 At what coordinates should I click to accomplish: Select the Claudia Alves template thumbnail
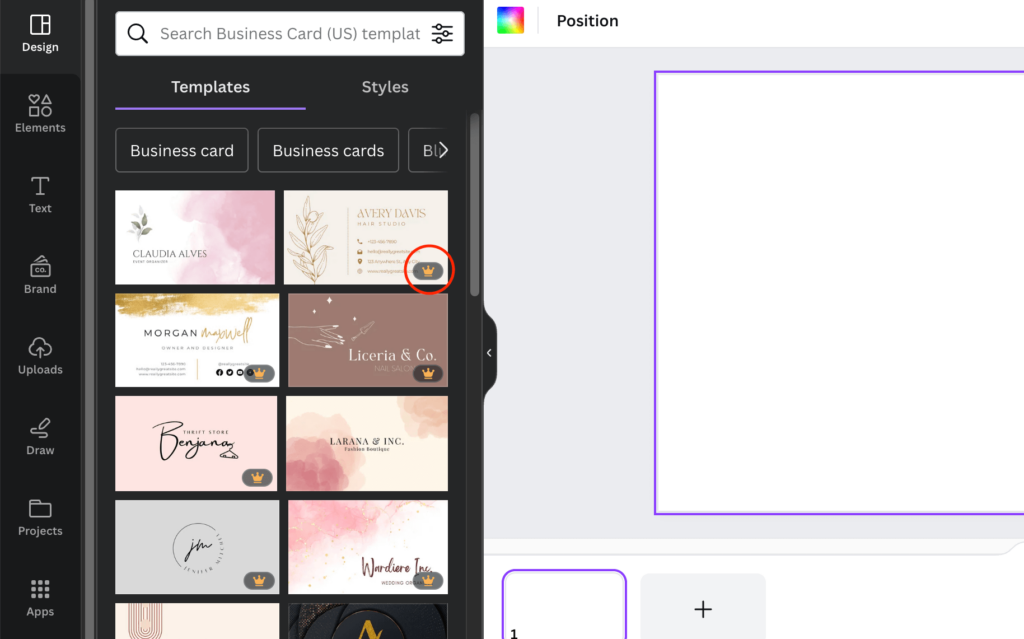coord(194,237)
